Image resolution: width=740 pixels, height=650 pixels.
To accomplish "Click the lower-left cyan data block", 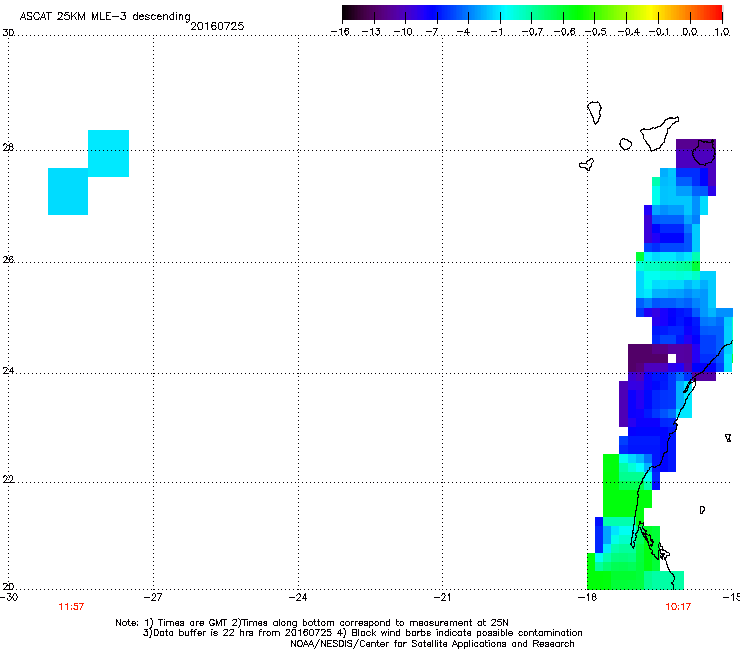I will [68, 191].
